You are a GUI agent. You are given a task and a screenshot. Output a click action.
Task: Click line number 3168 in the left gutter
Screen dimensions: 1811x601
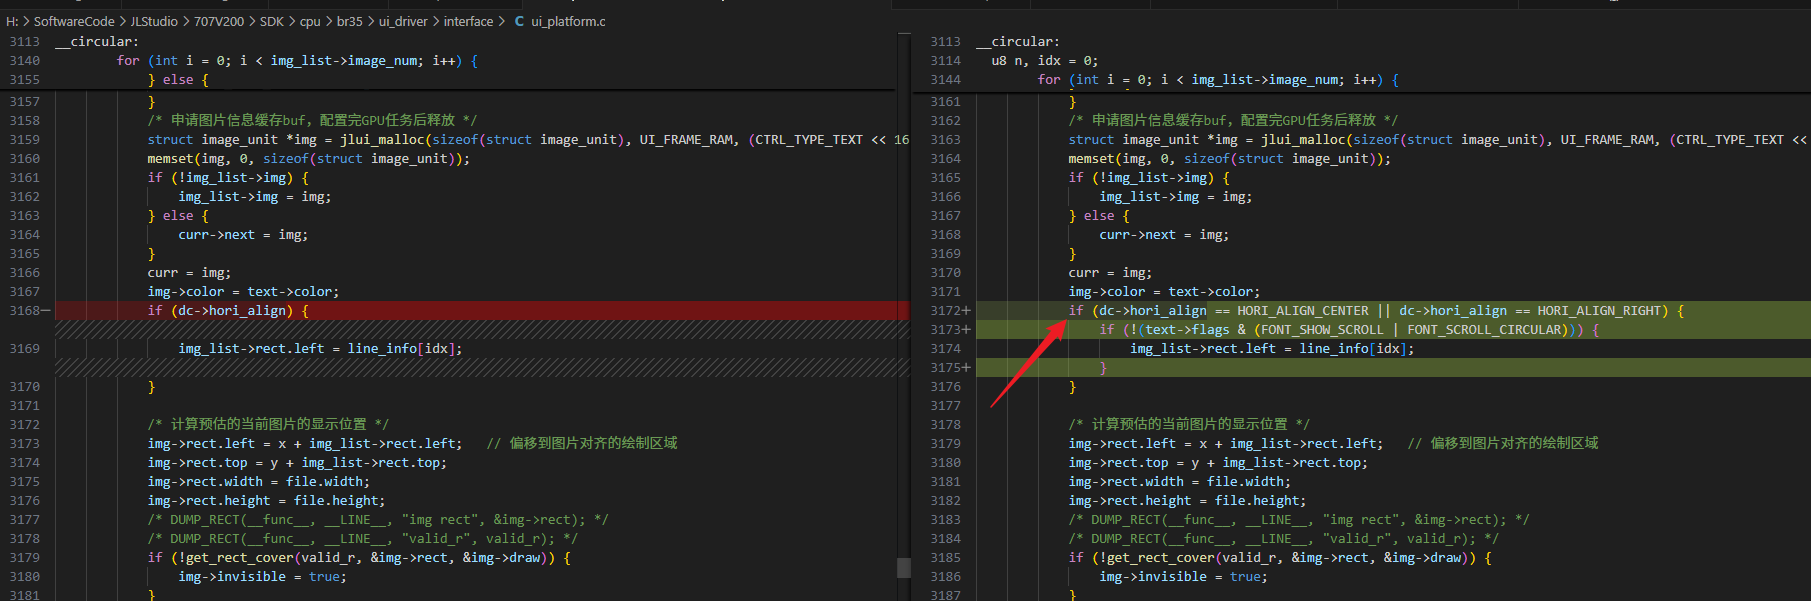coord(25,310)
